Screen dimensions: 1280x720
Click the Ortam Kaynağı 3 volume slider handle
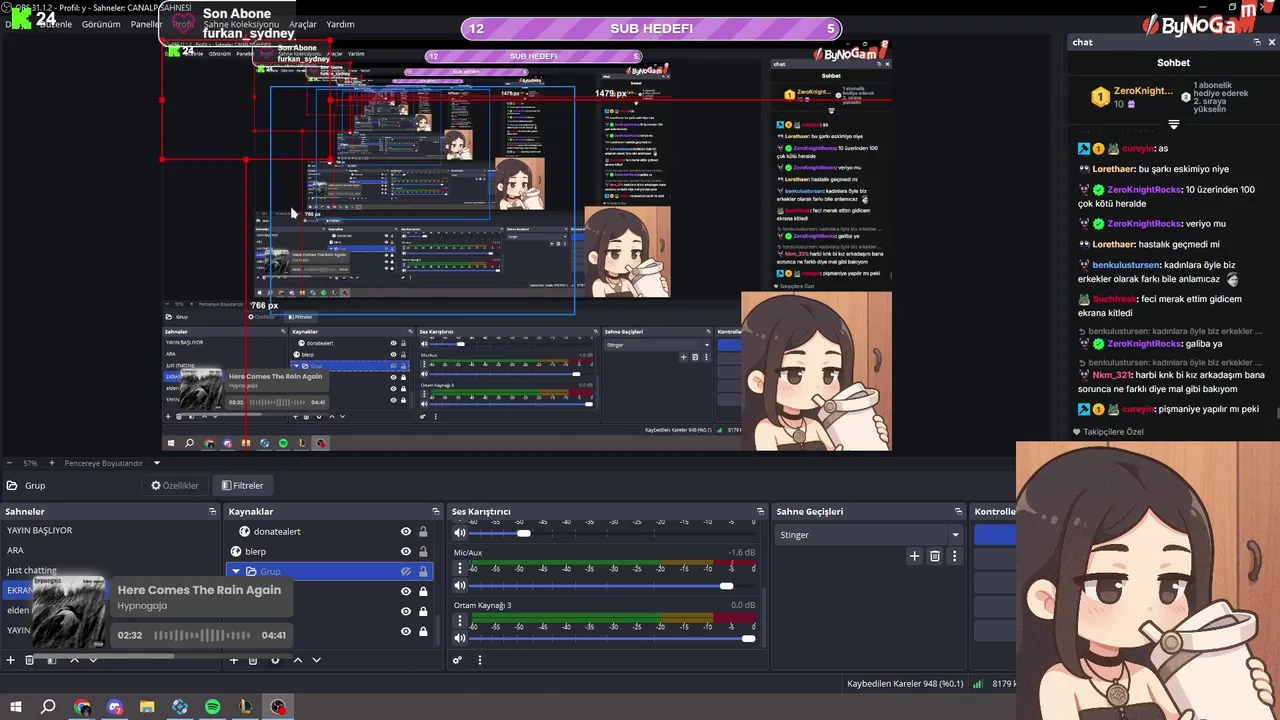[748, 638]
